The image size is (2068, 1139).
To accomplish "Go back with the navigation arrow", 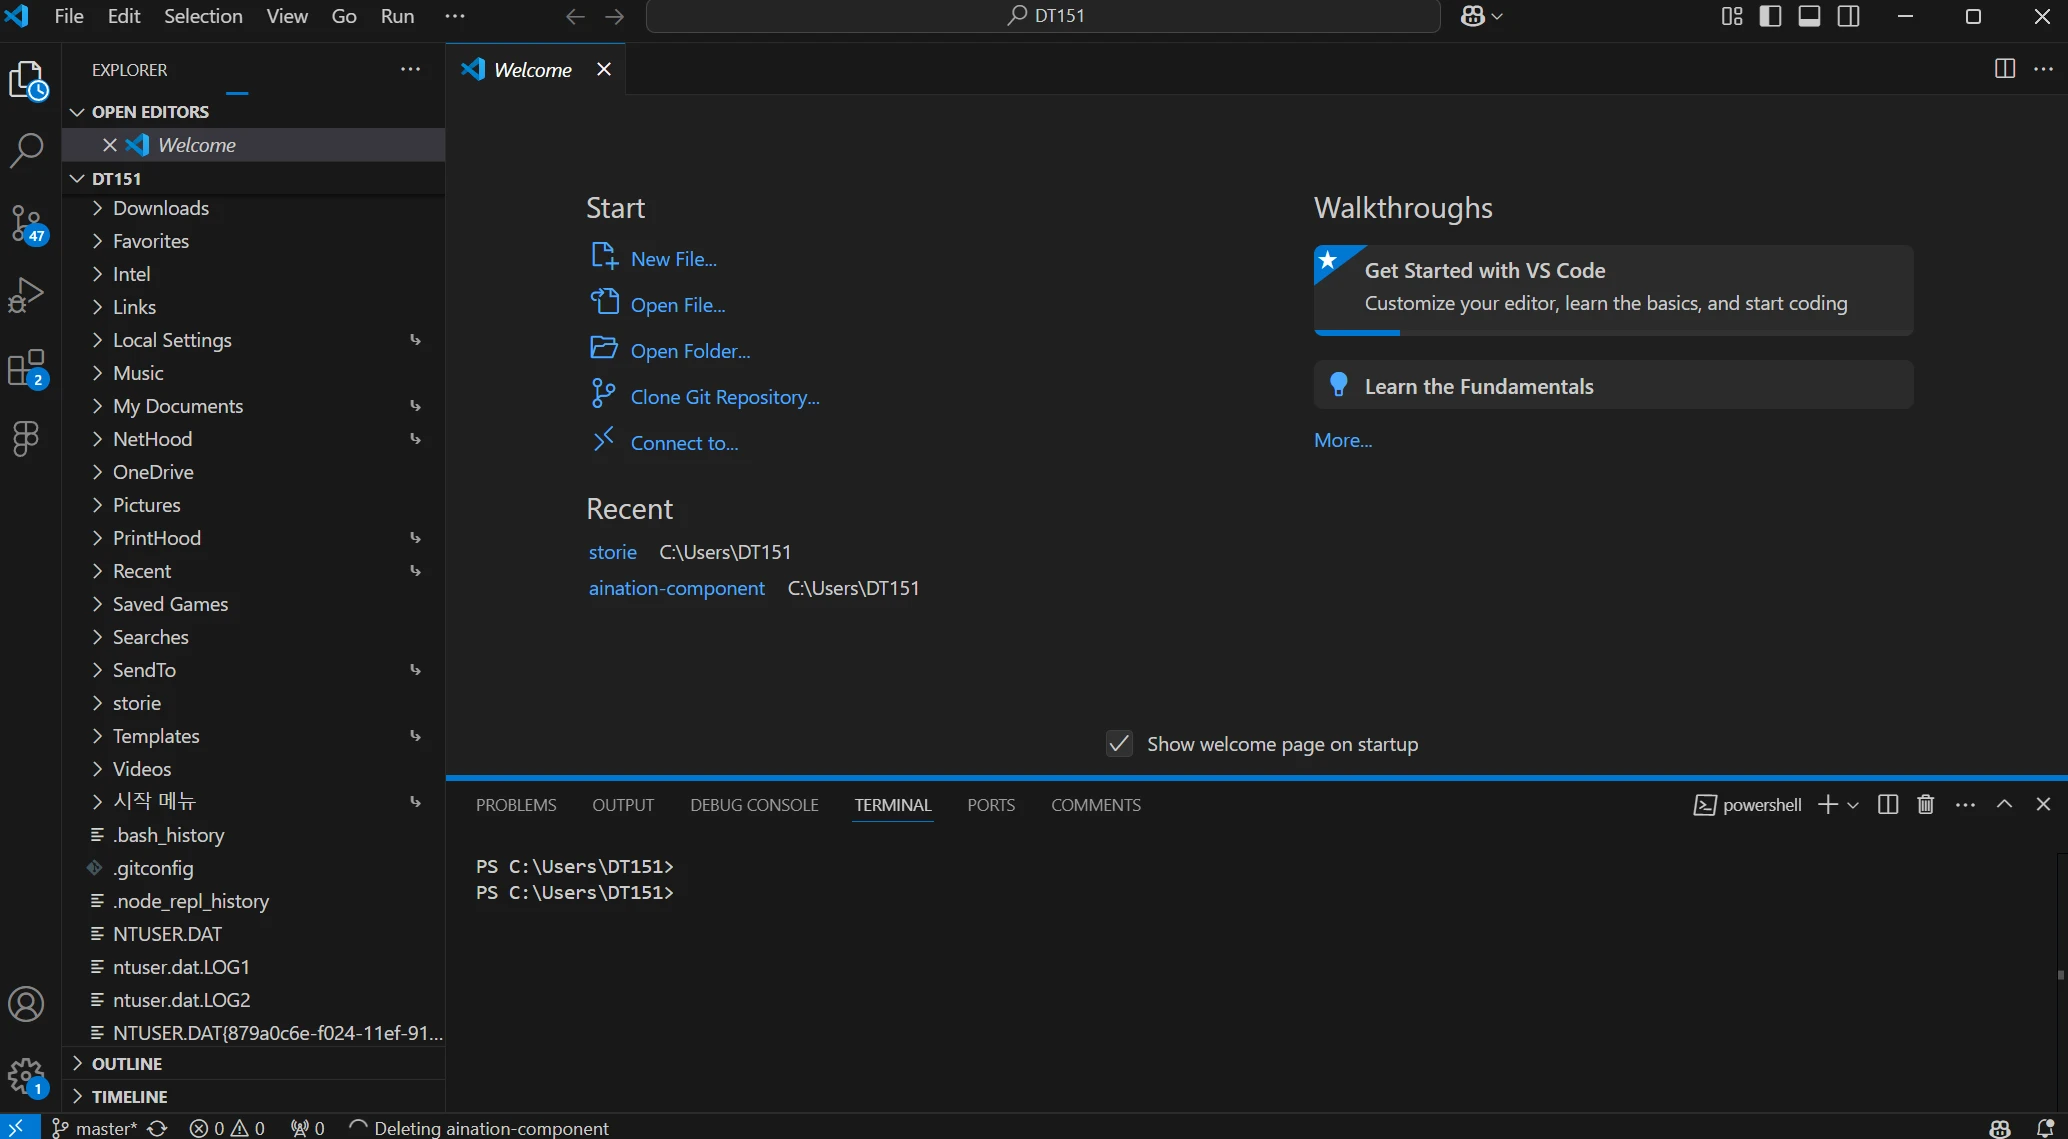I will [575, 16].
